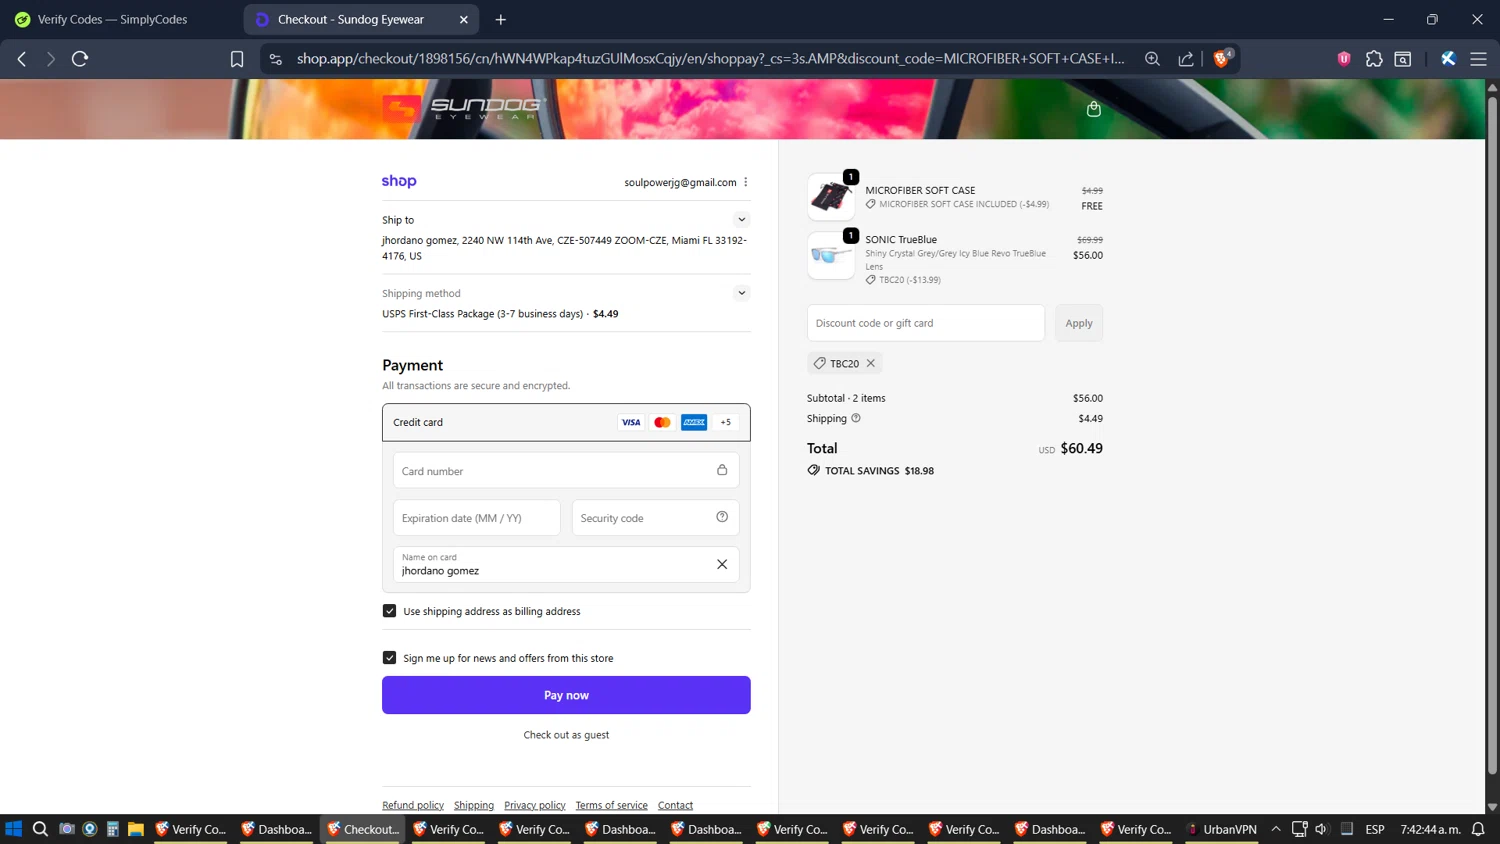Go back using browser back arrow
Screen dimensions: 1500x844
[21, 59]
